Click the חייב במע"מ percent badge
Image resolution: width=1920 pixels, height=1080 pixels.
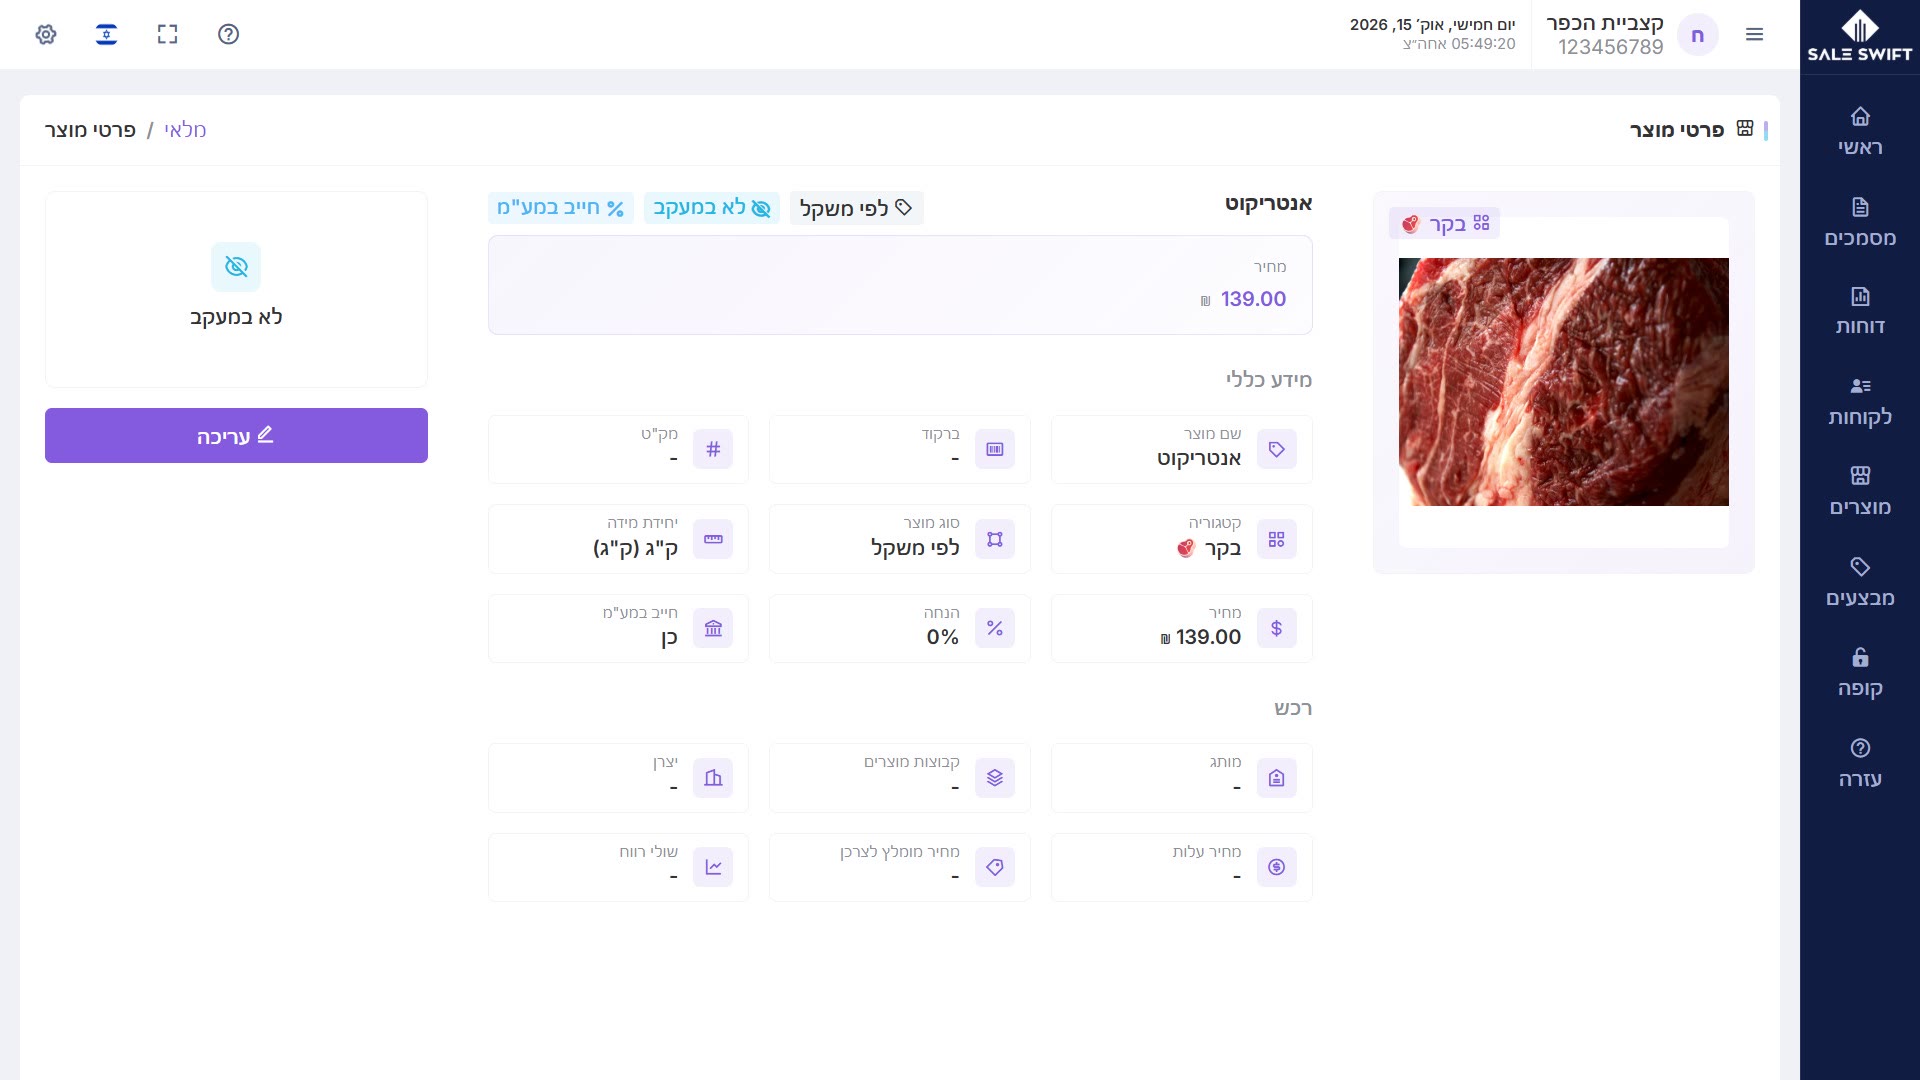click(560, 208)
